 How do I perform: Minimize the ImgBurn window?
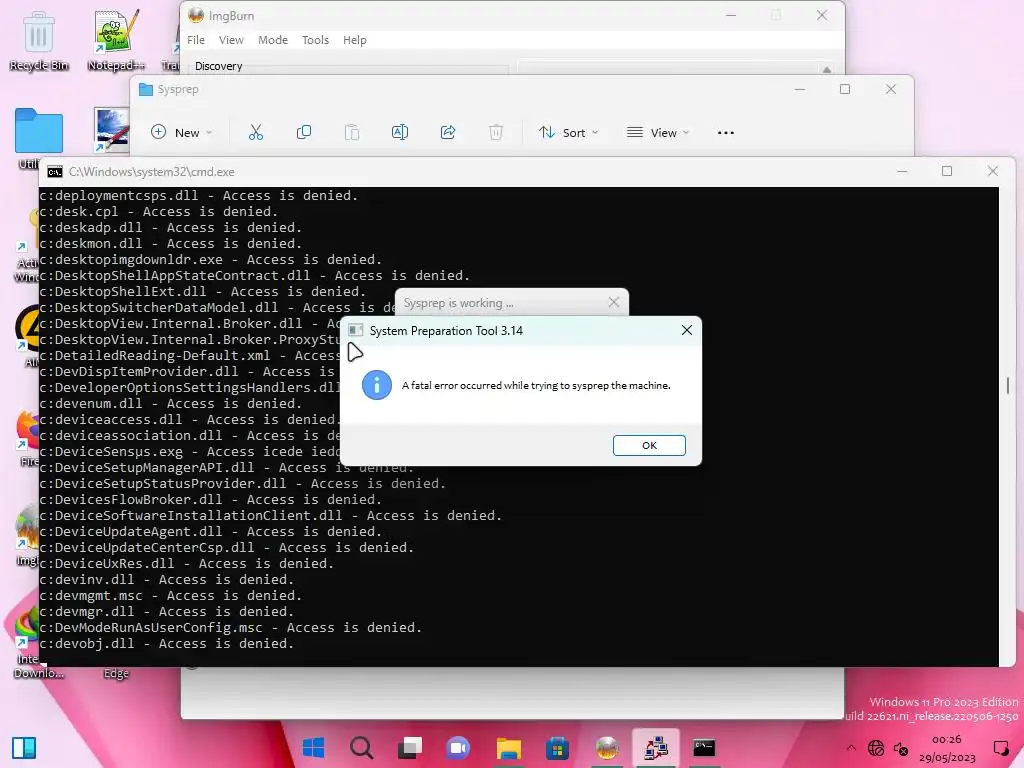(x=731, y=15)
